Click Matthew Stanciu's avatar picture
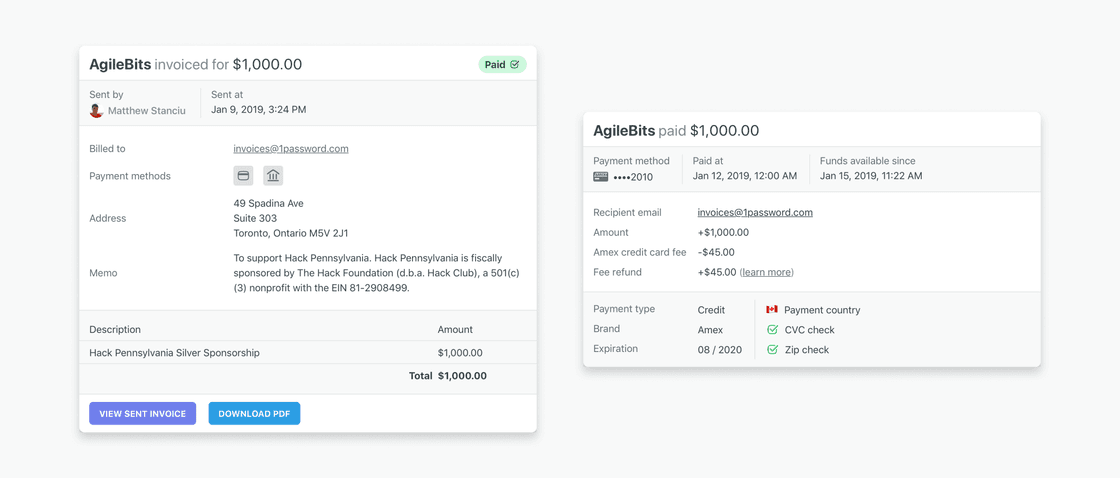 click(x=96, y=111)
